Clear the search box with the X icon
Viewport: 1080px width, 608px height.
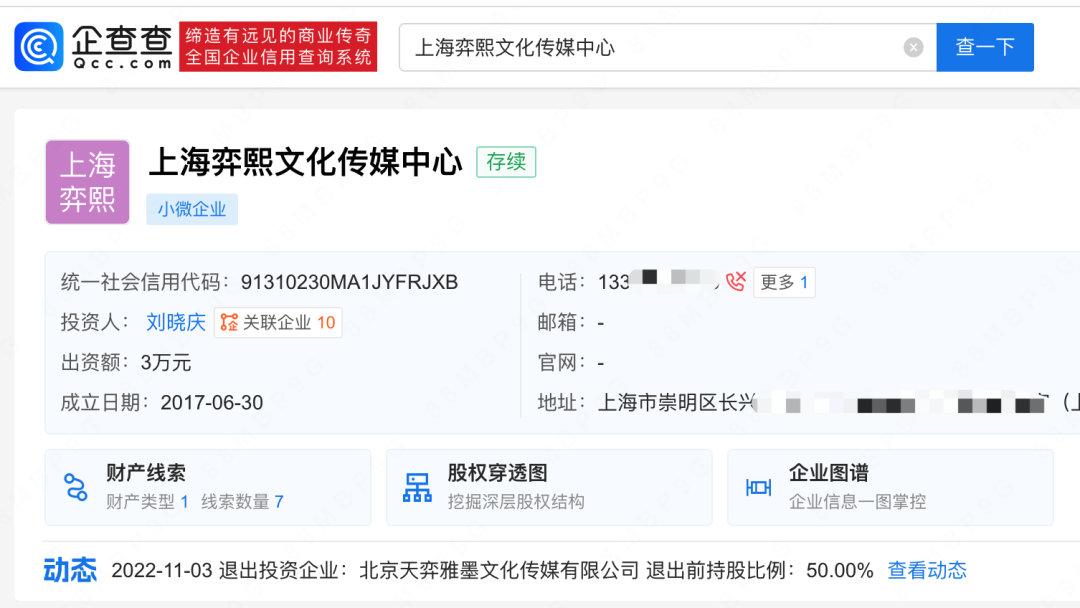(912, 46)
